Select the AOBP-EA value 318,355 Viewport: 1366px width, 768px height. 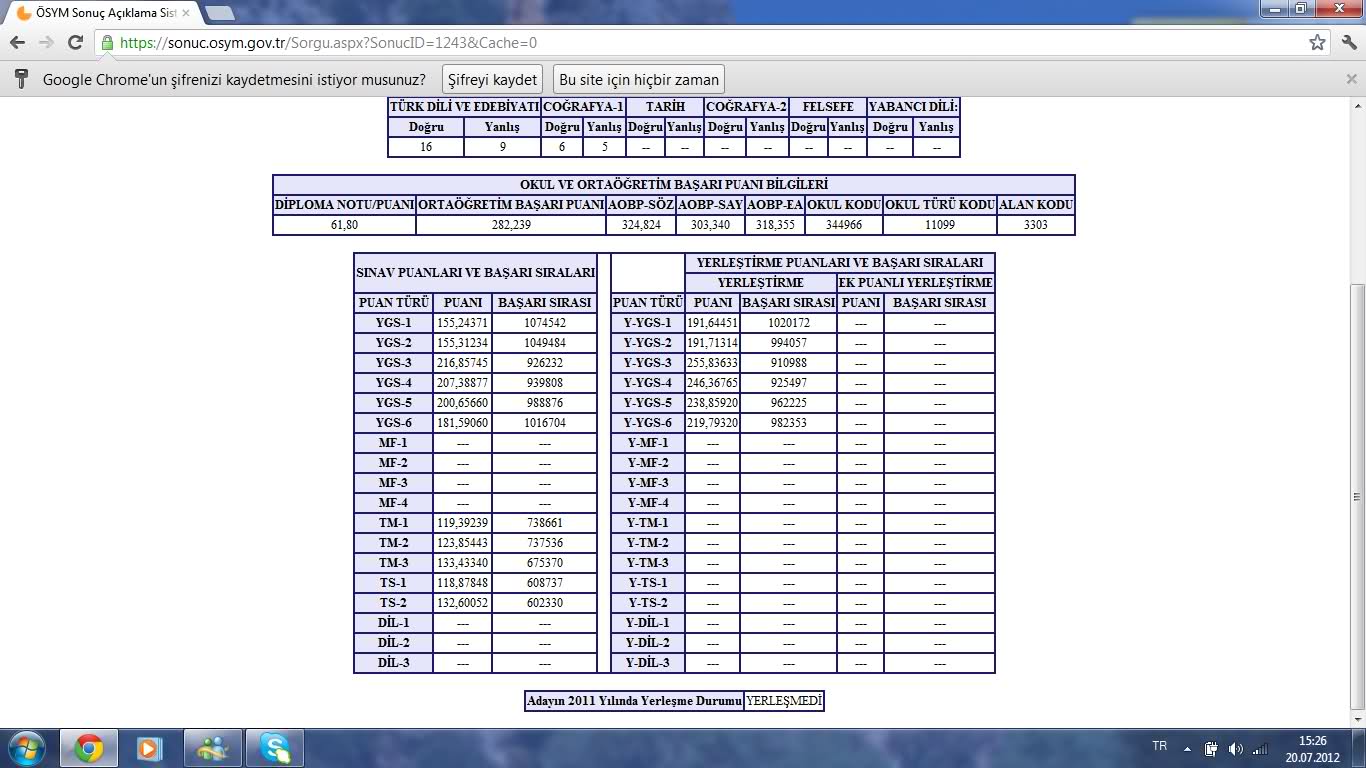point(775,225)
